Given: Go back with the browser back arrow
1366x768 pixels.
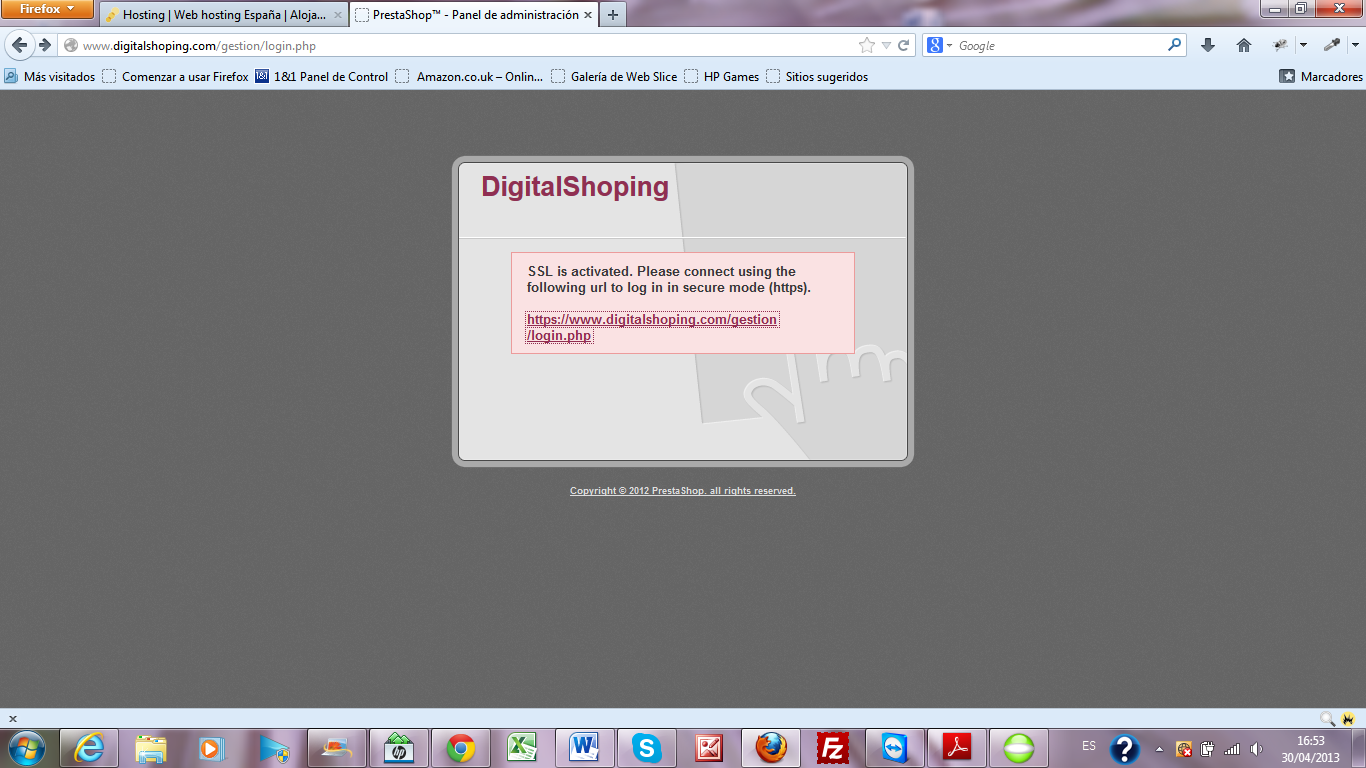Looking at the screenshot, I should pyautogui.click(x=19, y=45).
